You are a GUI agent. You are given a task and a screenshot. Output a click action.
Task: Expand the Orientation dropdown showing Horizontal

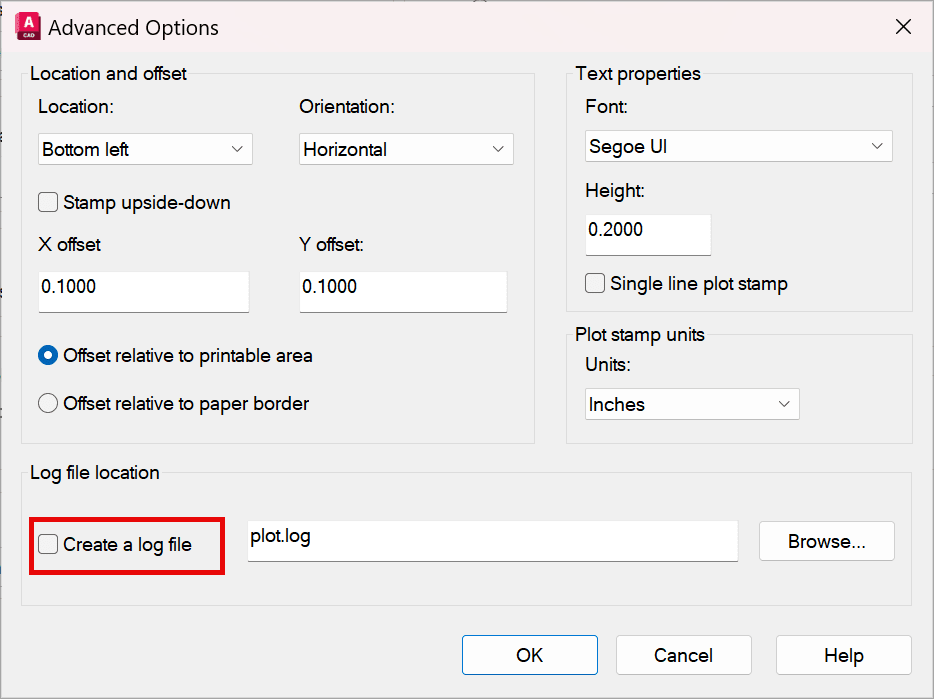pos(406,149)
